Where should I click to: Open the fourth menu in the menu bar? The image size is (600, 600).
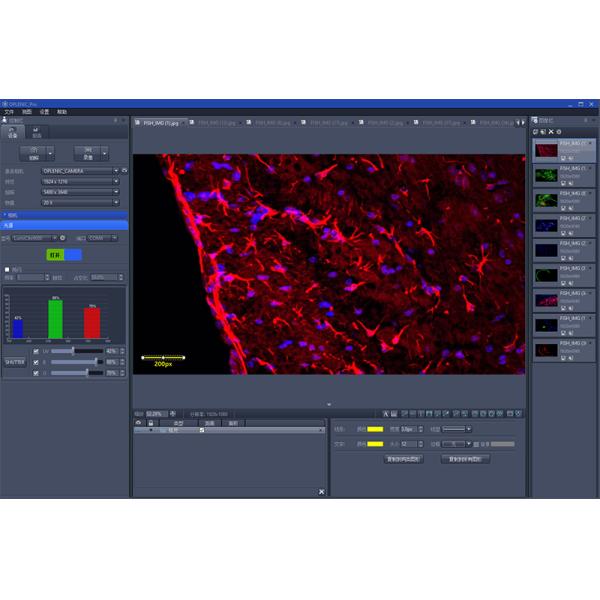click(x=62, y=112)
